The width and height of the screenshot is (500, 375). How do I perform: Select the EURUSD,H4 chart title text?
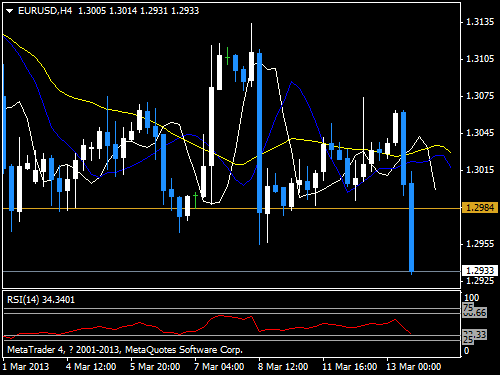(45, 11)
